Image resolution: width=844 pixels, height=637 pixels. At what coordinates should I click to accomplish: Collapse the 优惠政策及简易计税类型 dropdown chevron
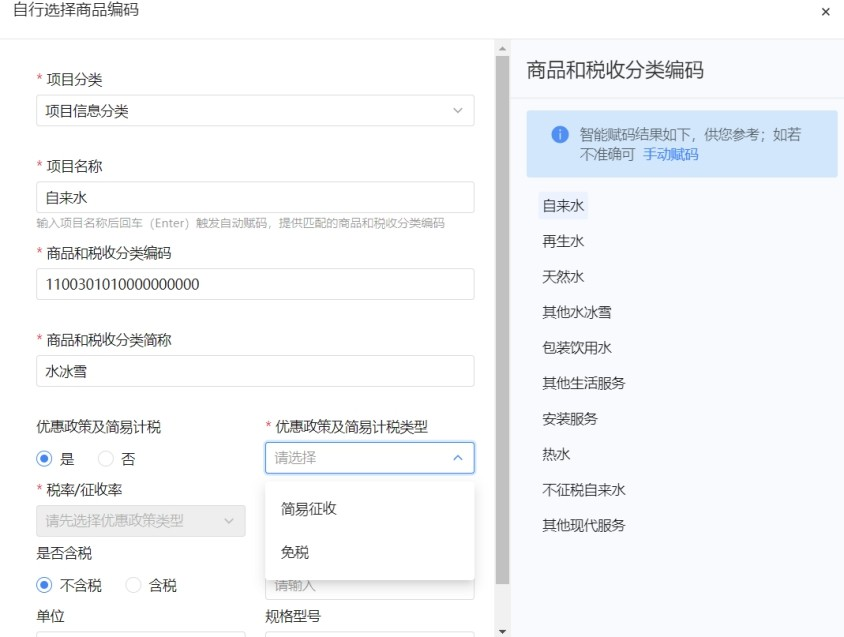tap(458, 458)
